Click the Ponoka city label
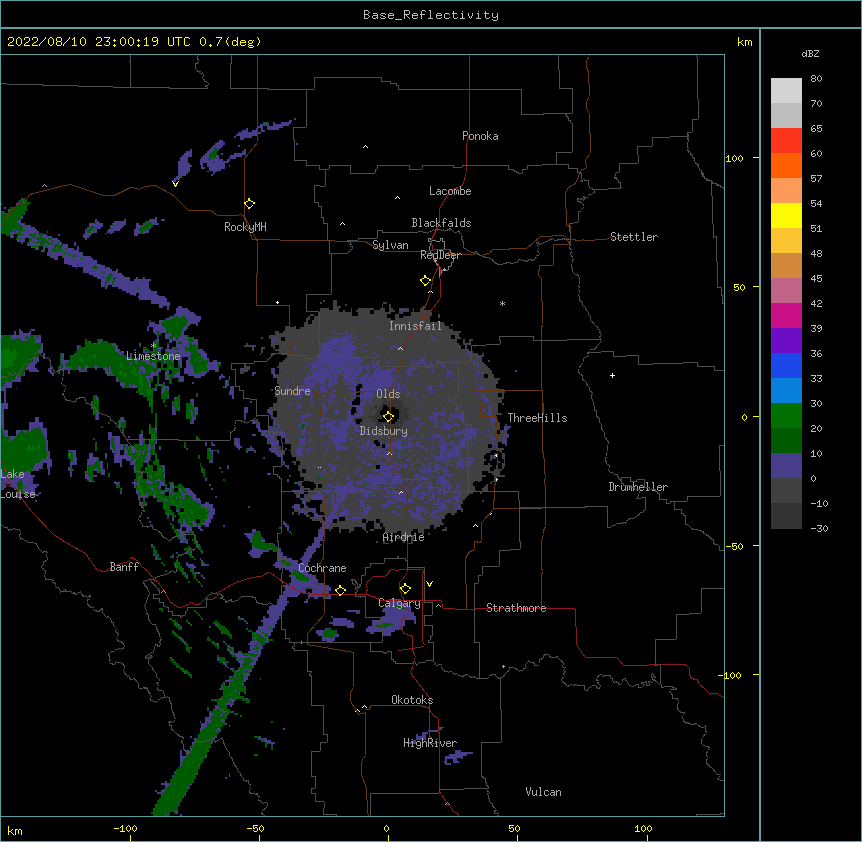862x842 pixels. click(x=480, y=136)
